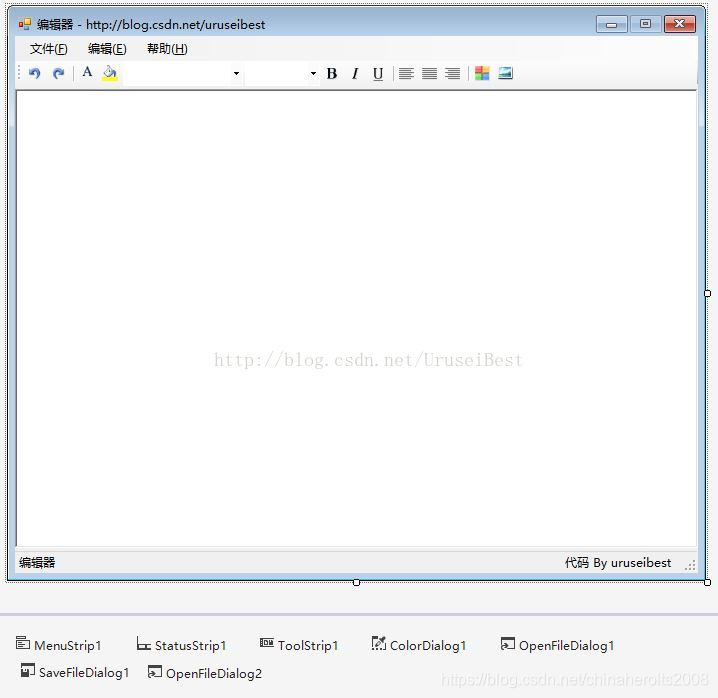Click the '代码 By uruseibest' status label

(x=618, y=562)
